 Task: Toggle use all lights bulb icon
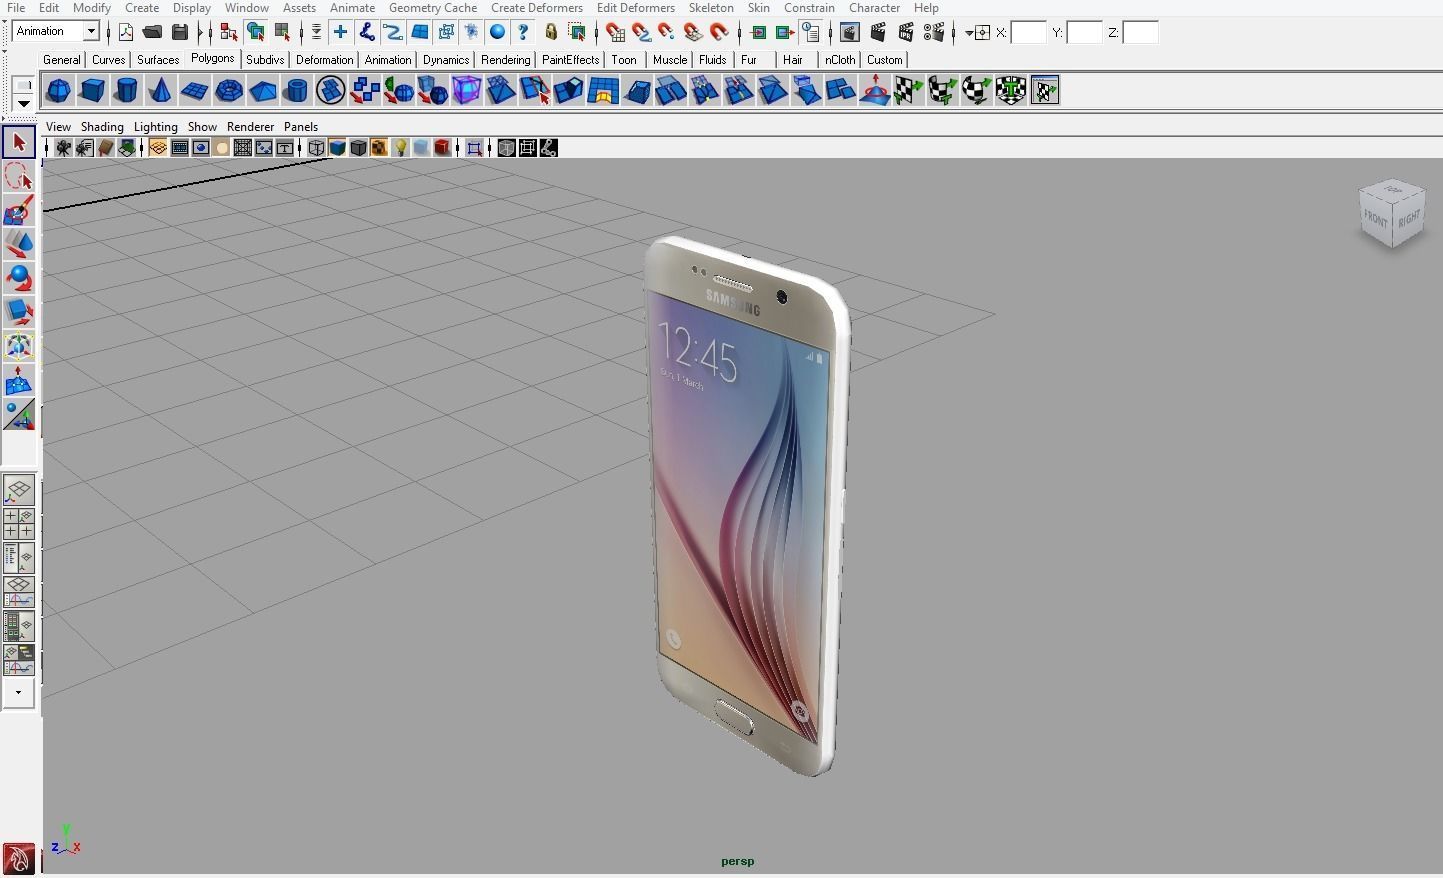tap(400, 148)
